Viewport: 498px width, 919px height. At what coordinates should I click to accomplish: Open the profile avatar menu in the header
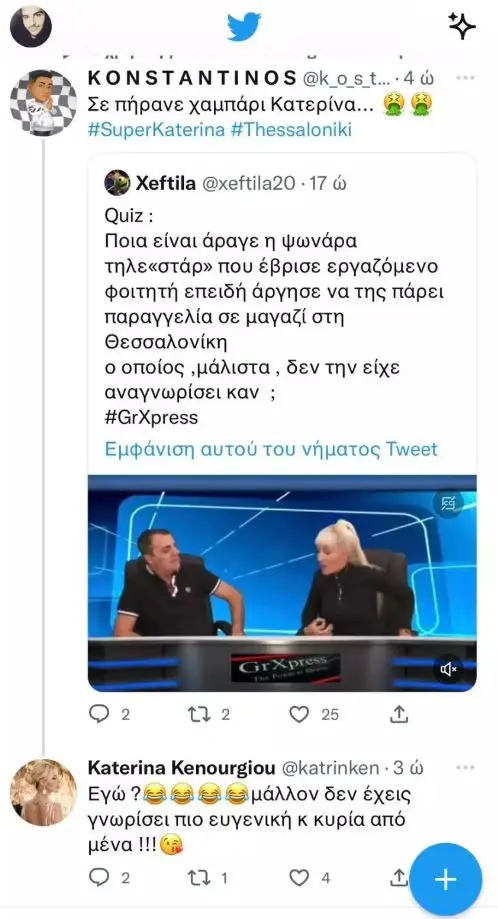pyautogui.click(x=31, y=26)
